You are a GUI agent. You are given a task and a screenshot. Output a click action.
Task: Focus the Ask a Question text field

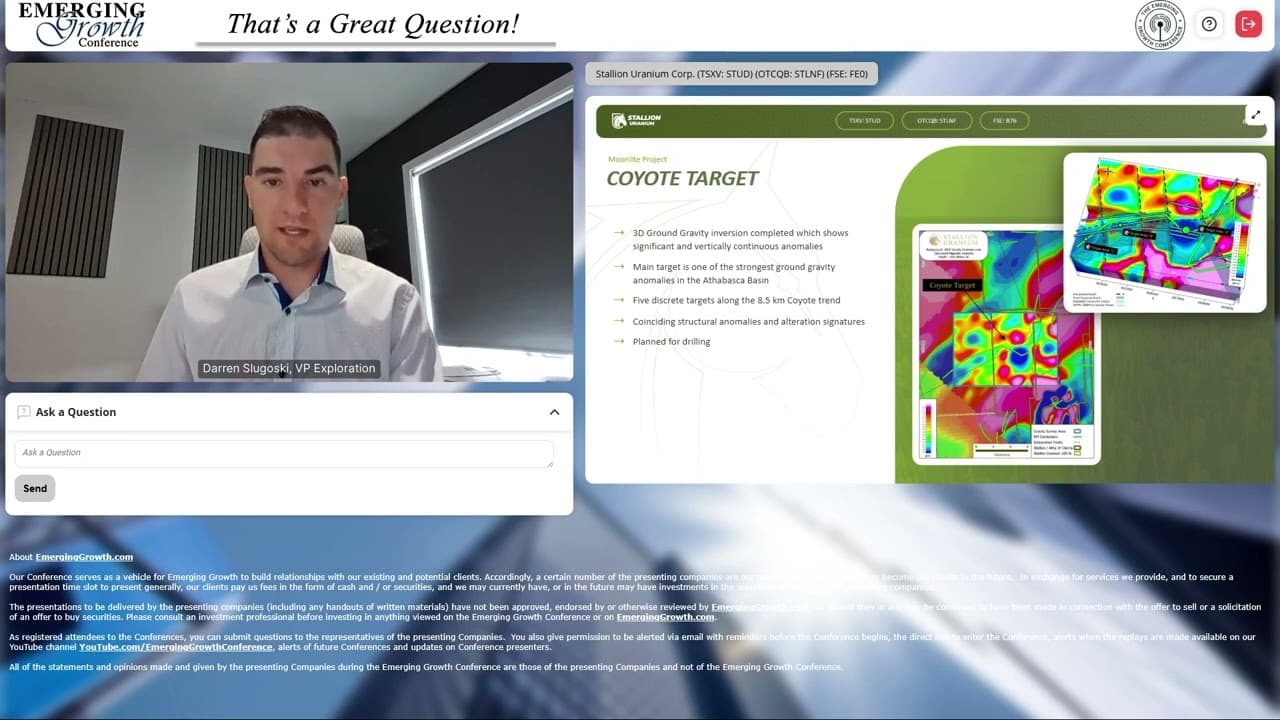(284, 453)
